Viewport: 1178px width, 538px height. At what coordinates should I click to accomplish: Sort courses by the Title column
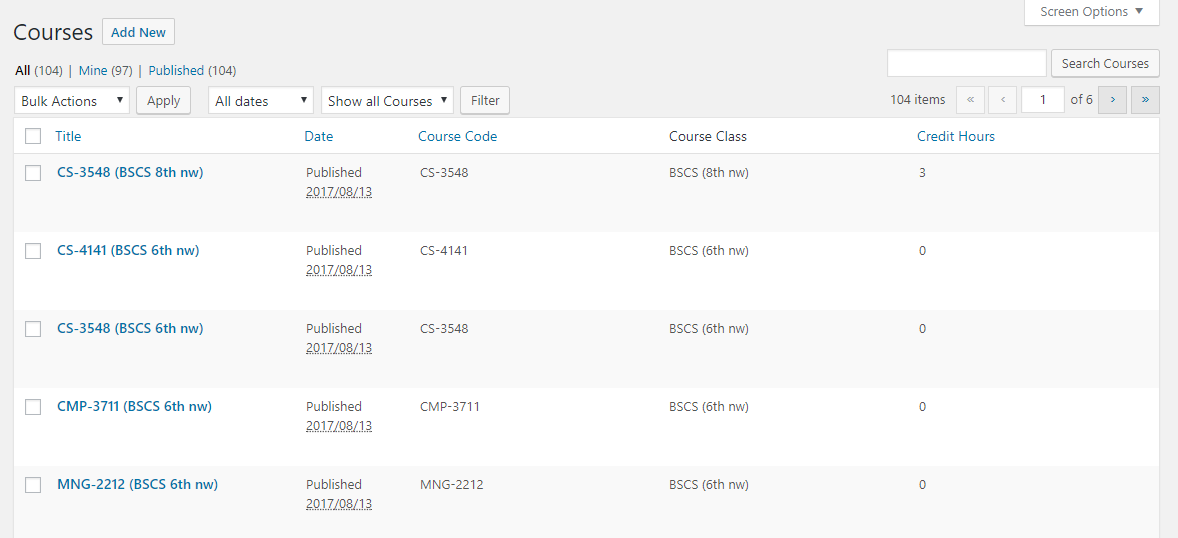coord(68,136)
